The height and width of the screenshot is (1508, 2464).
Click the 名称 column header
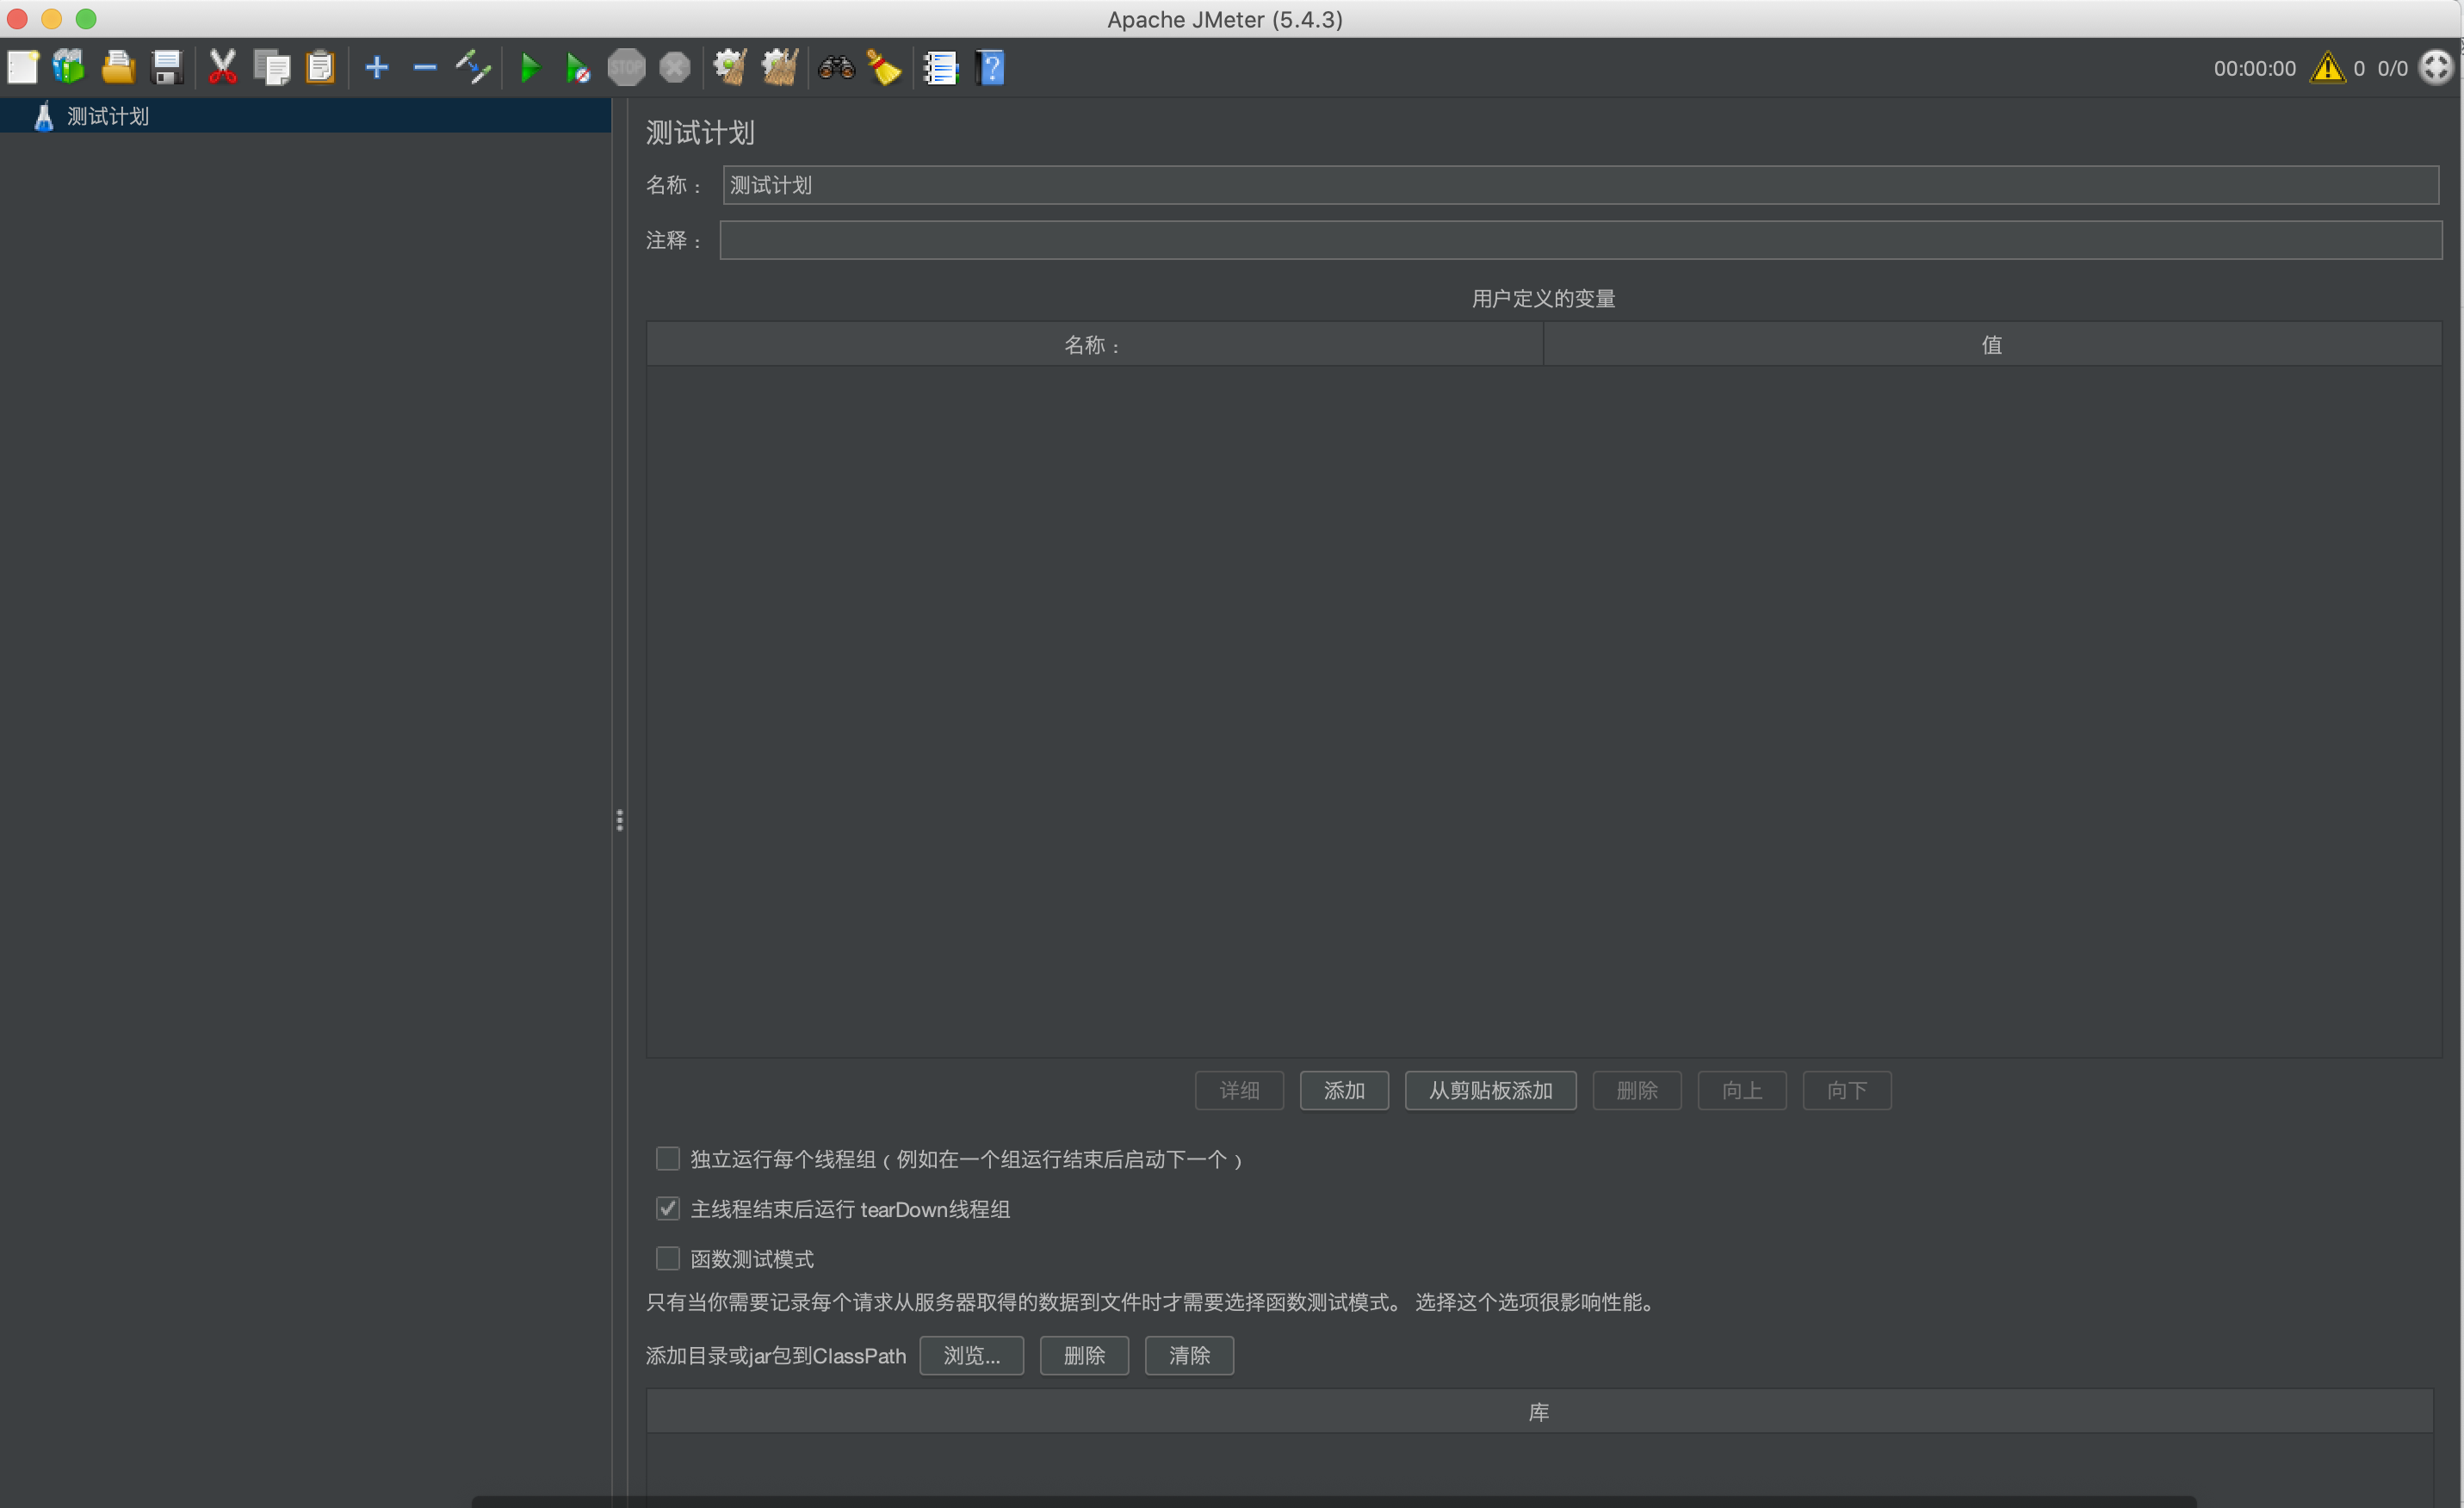click(1094, 345)
